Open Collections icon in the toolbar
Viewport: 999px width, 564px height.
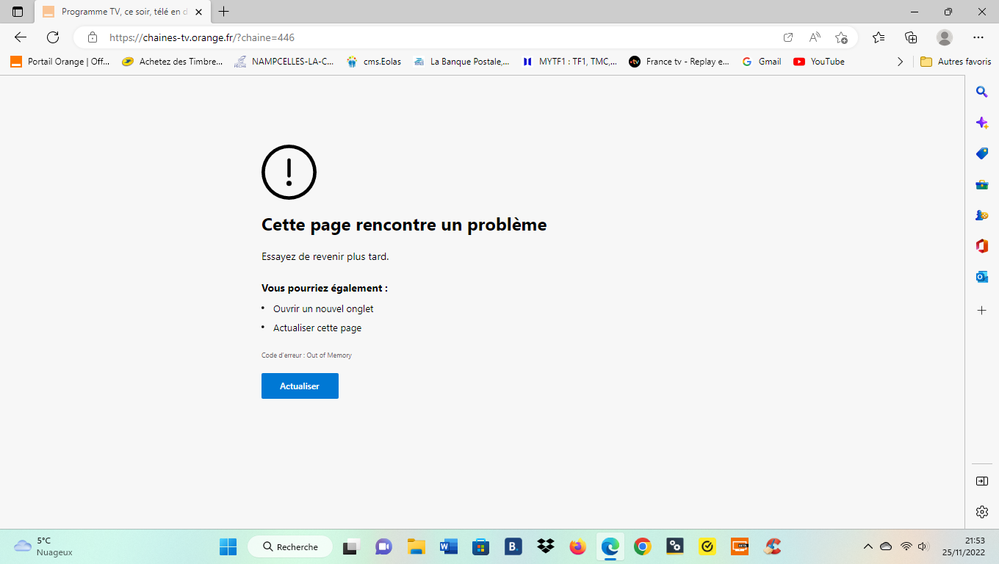pyautogui.click(x=911, y=37)
